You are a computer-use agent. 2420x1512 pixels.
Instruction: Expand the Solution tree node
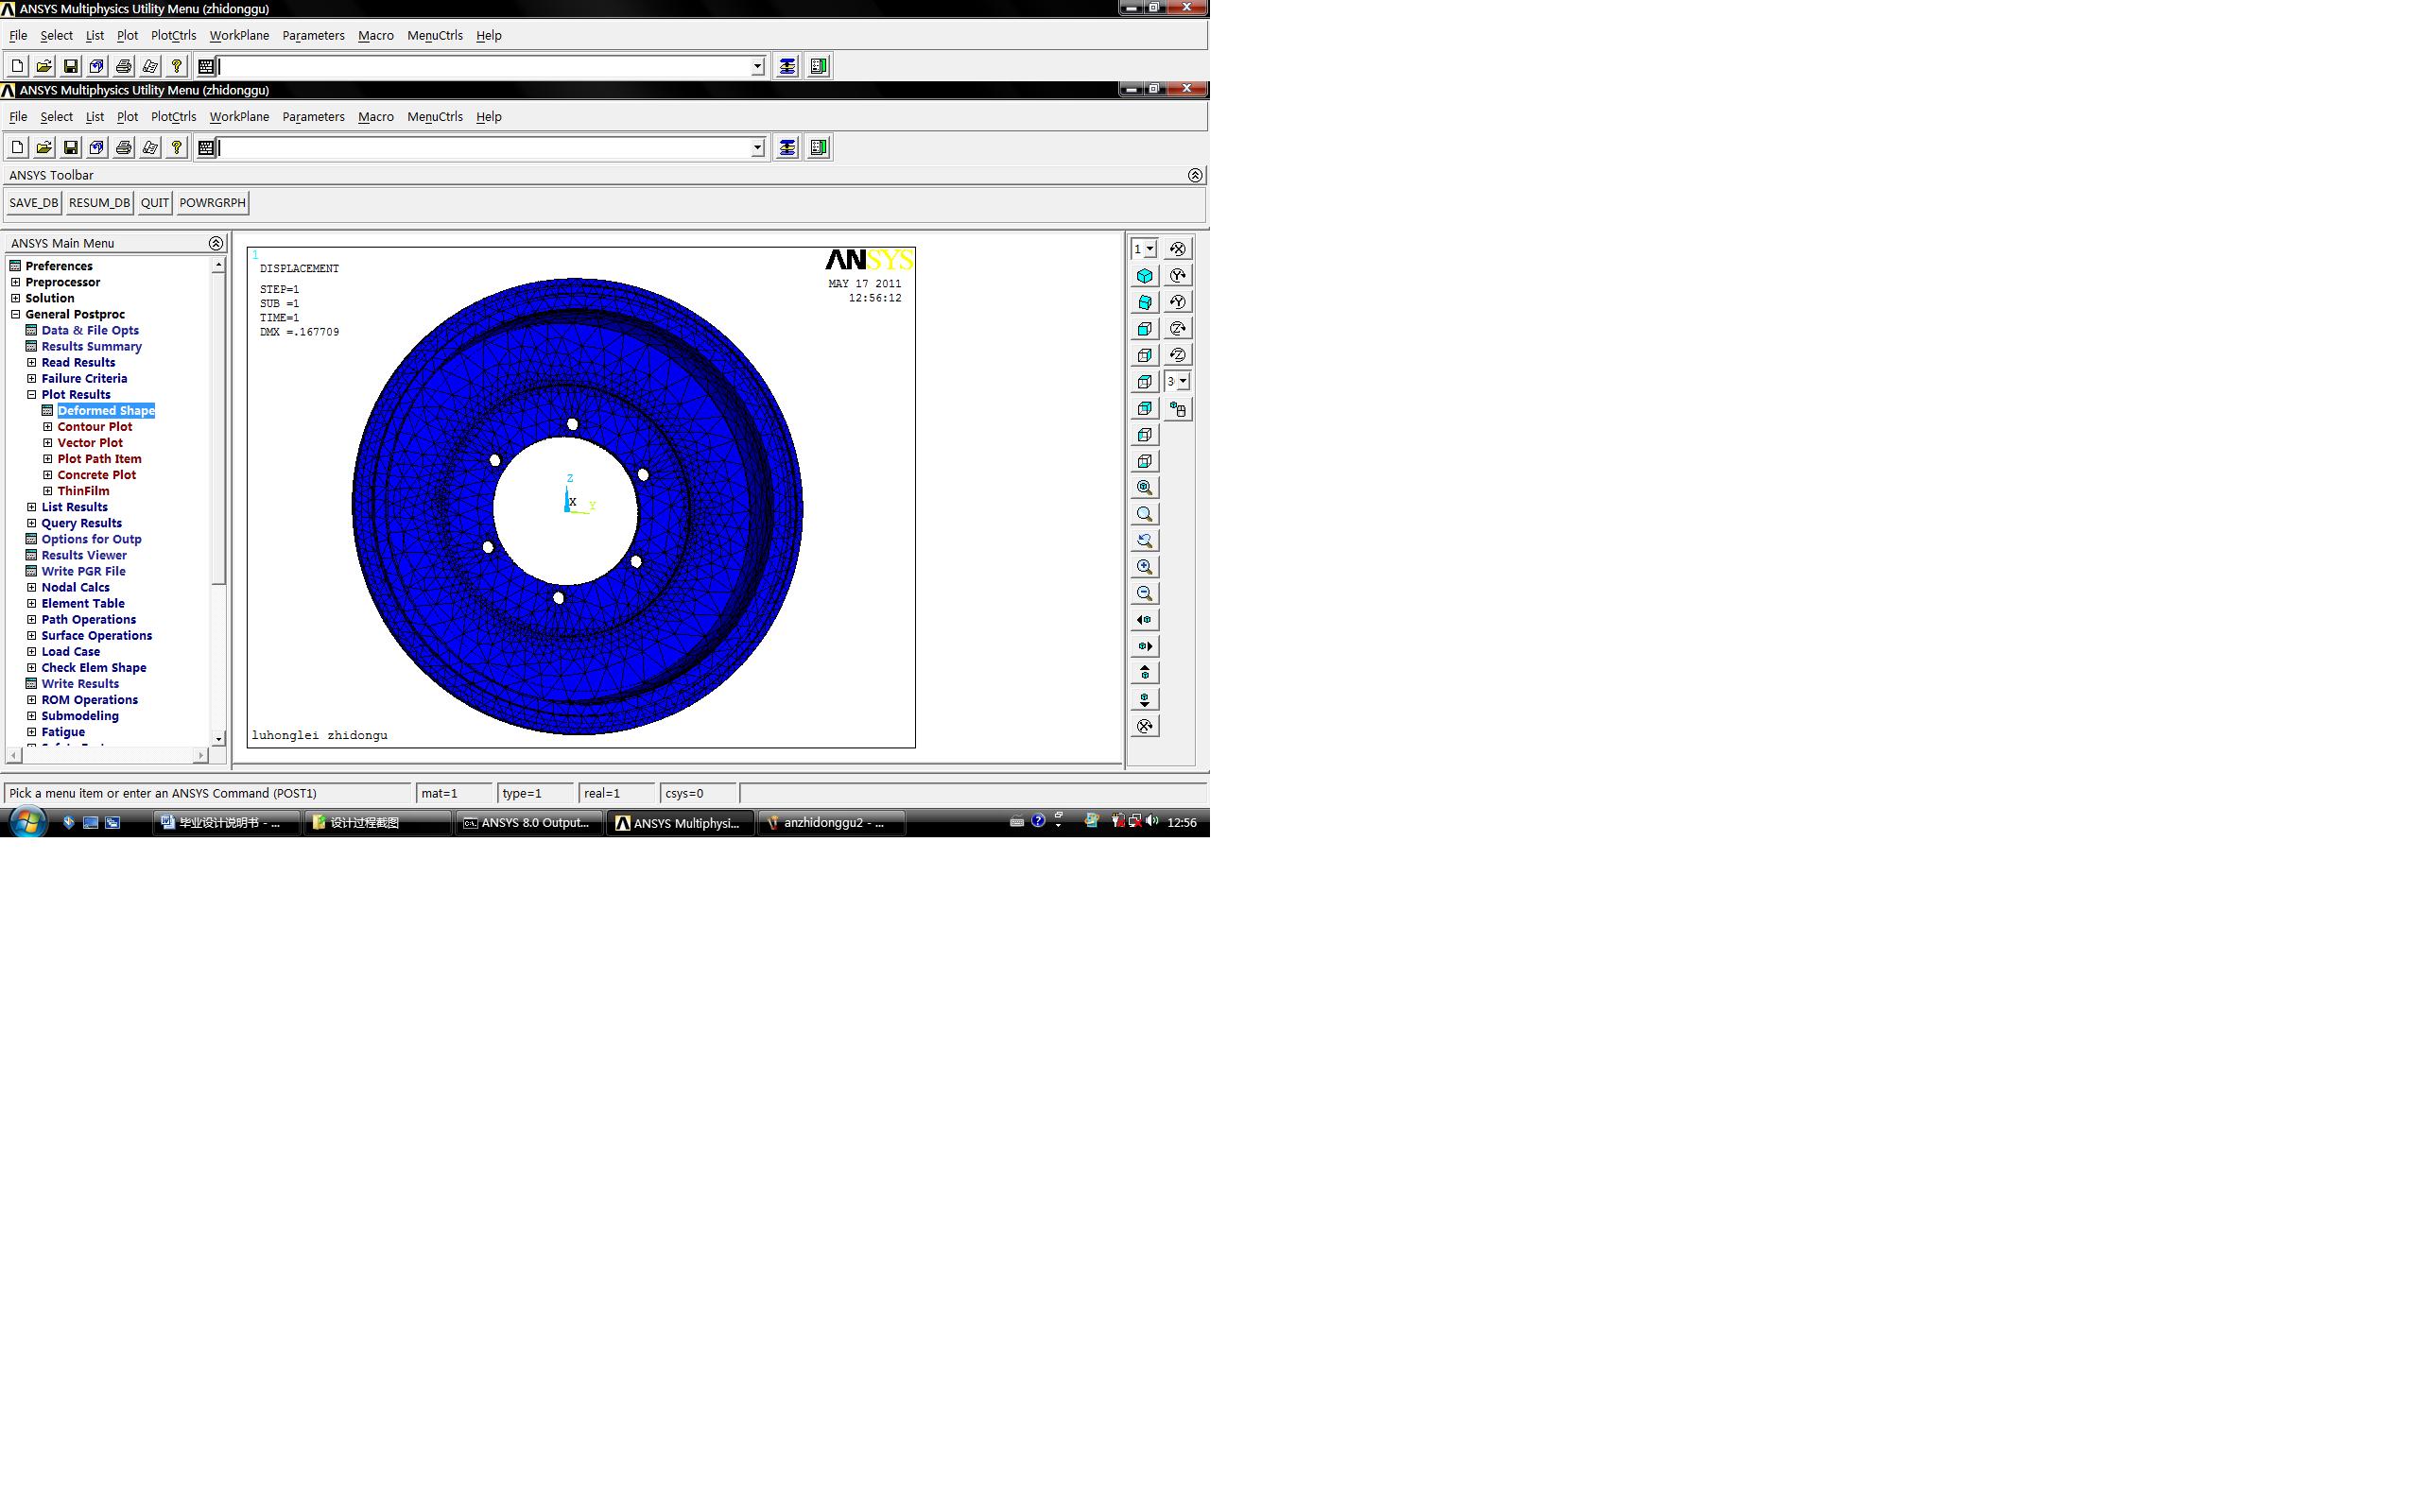point(16,298)
